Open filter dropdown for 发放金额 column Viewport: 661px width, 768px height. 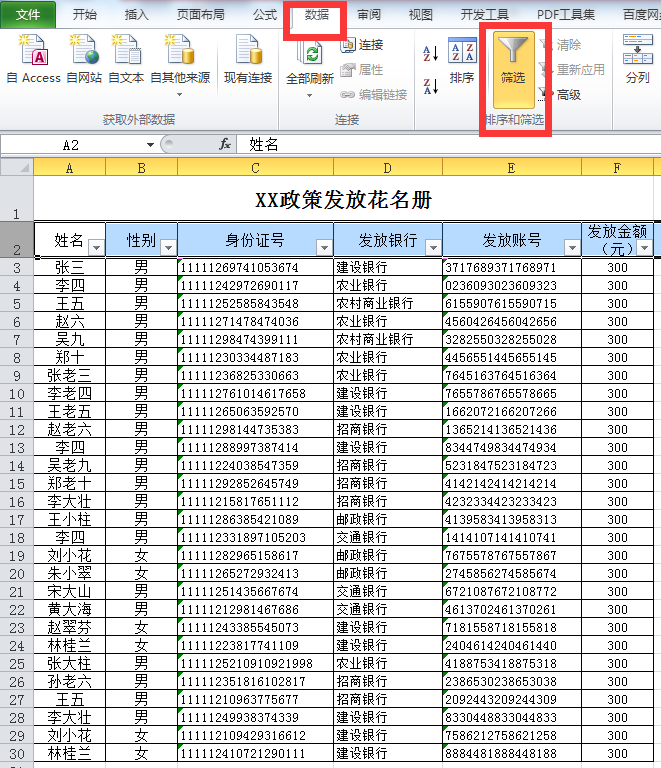644,248
